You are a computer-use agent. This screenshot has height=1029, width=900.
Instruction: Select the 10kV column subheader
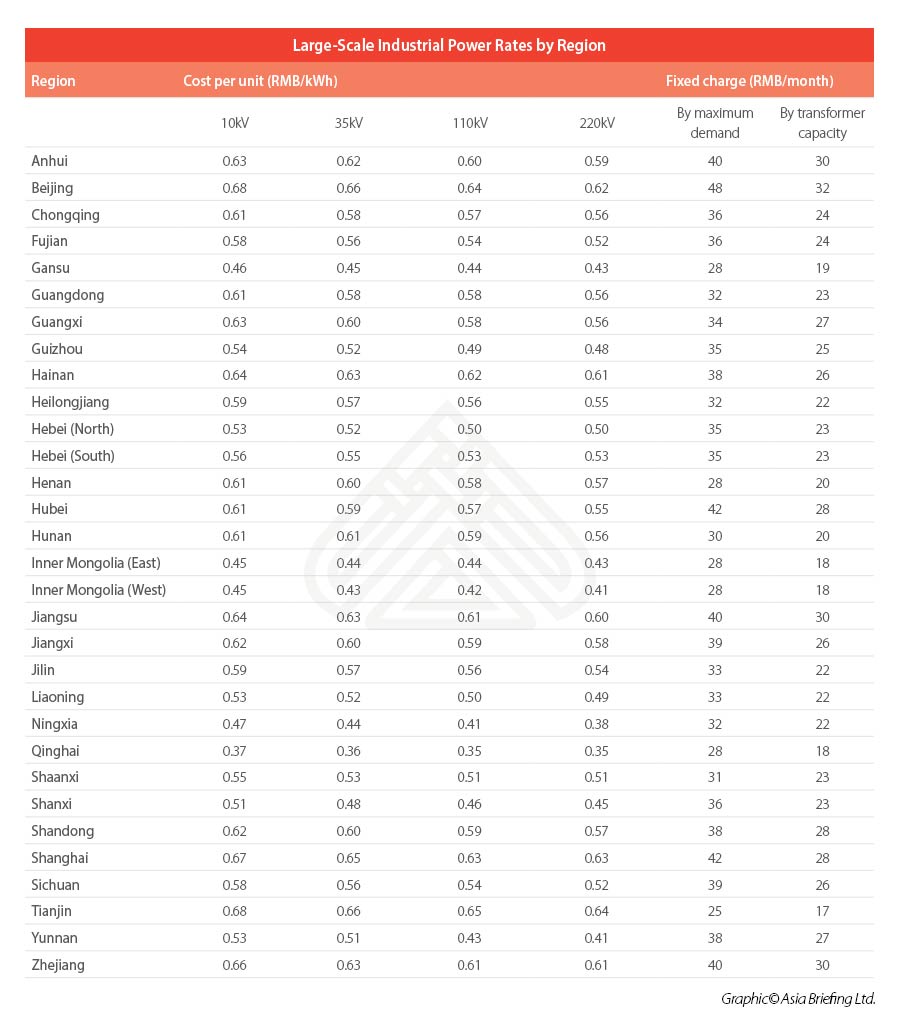(234, 123)
